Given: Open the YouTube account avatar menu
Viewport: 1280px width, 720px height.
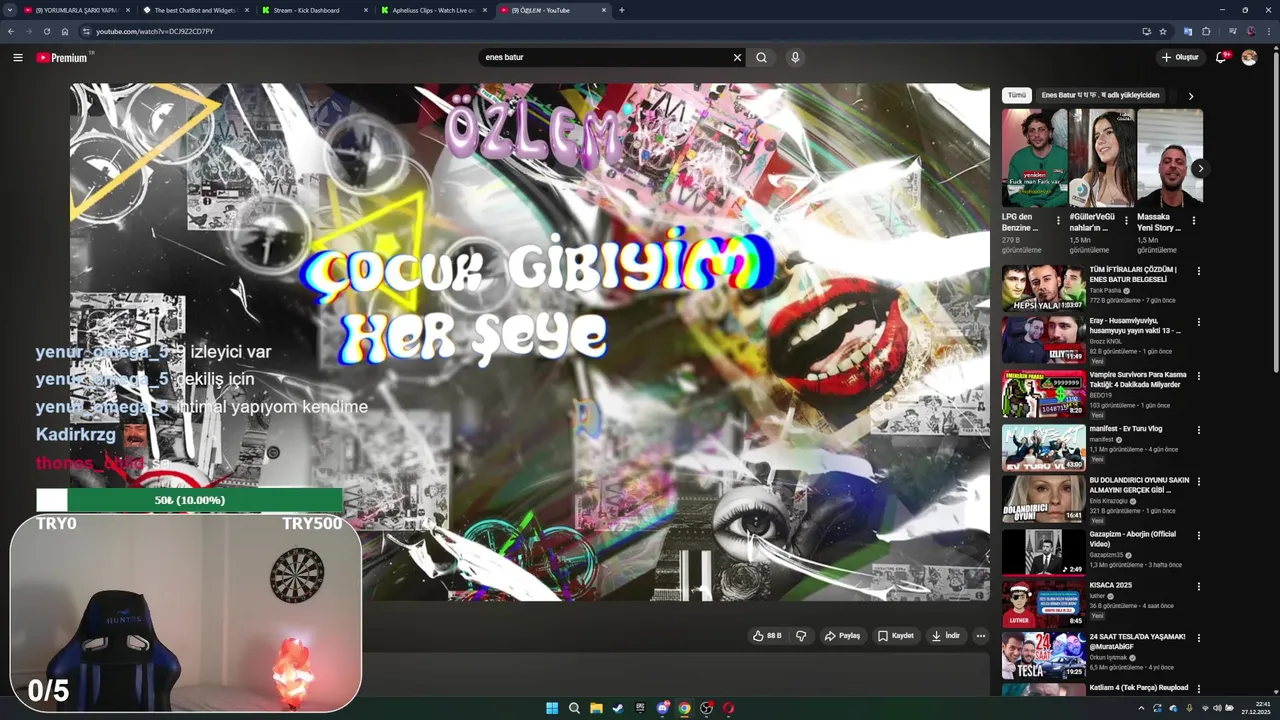Looking at the screenshot, I should click(1249, 57).
